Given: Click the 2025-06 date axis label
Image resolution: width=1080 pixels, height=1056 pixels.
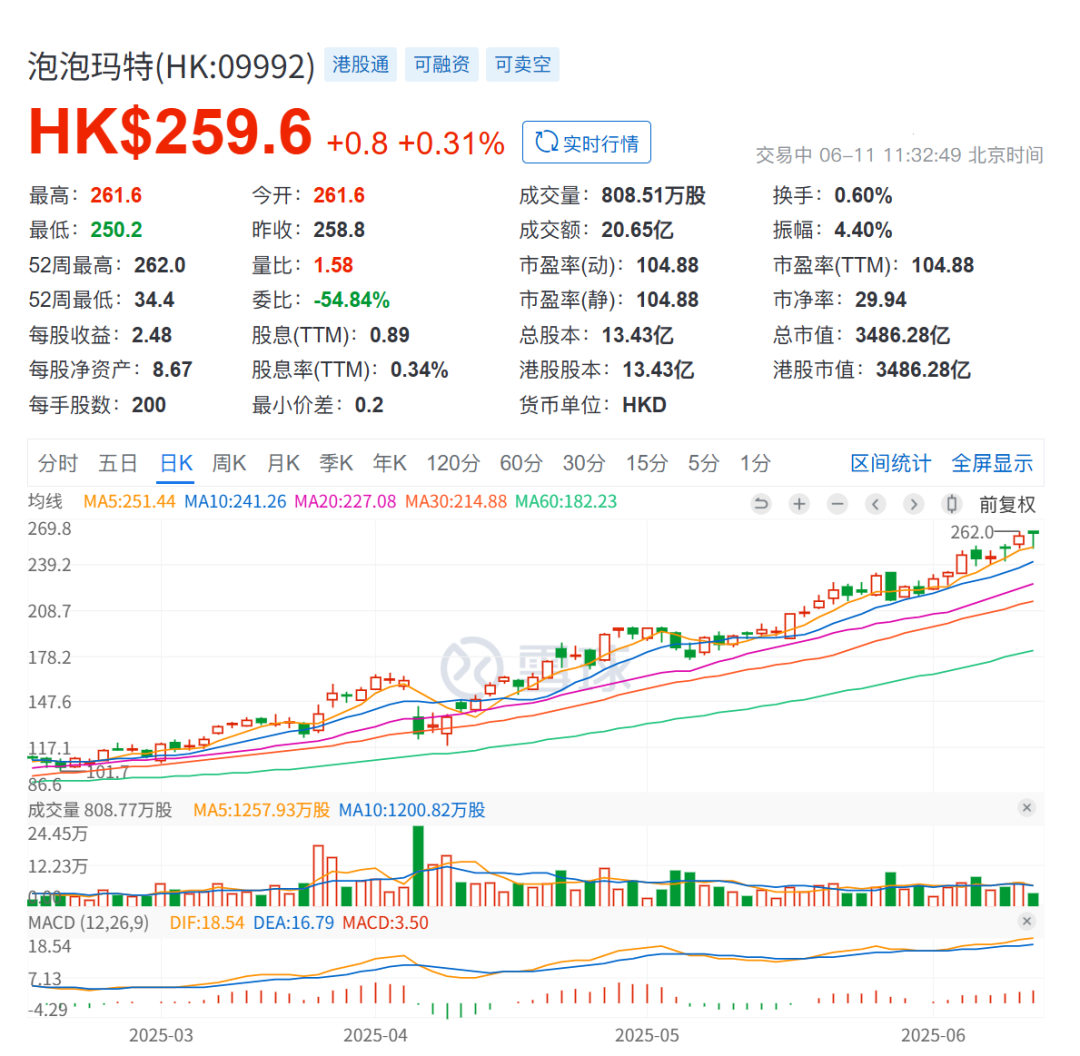Looking at the screenshot, I should pyautogui.click(x=933, y=1035).
